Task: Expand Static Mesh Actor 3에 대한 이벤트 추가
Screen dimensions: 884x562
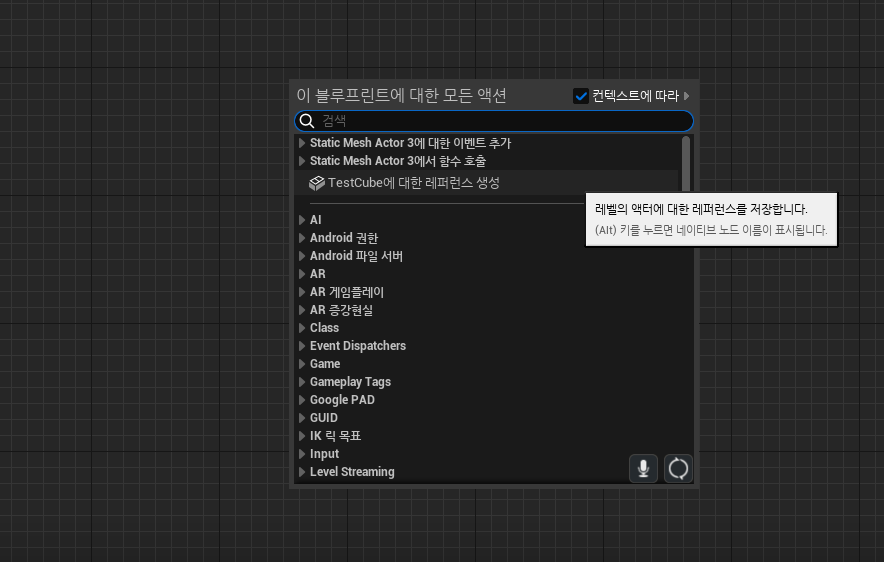Action: coord(302,143)
